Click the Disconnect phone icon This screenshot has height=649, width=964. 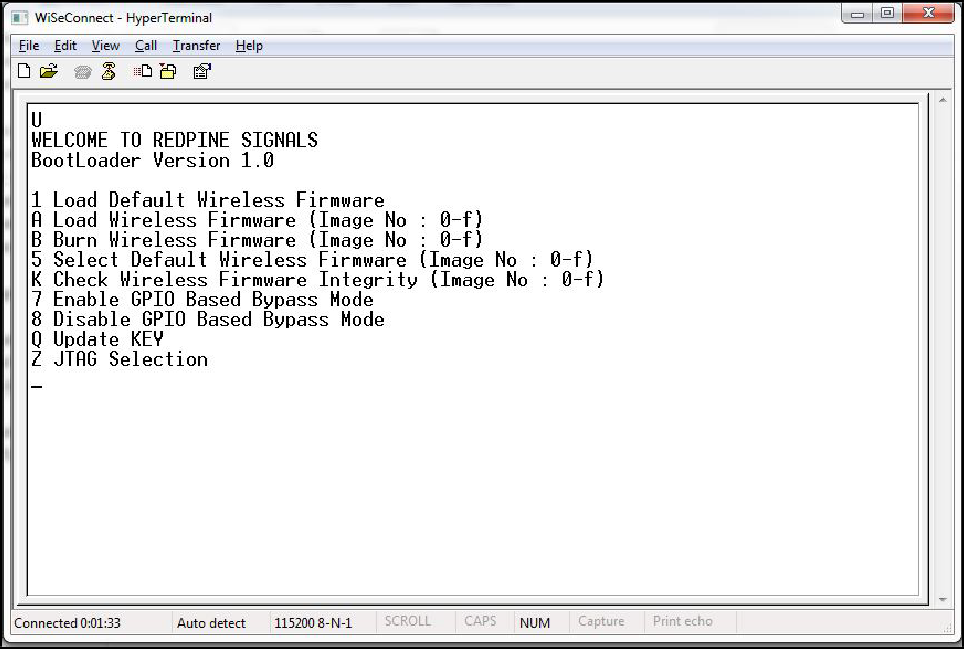click(82, 70)
